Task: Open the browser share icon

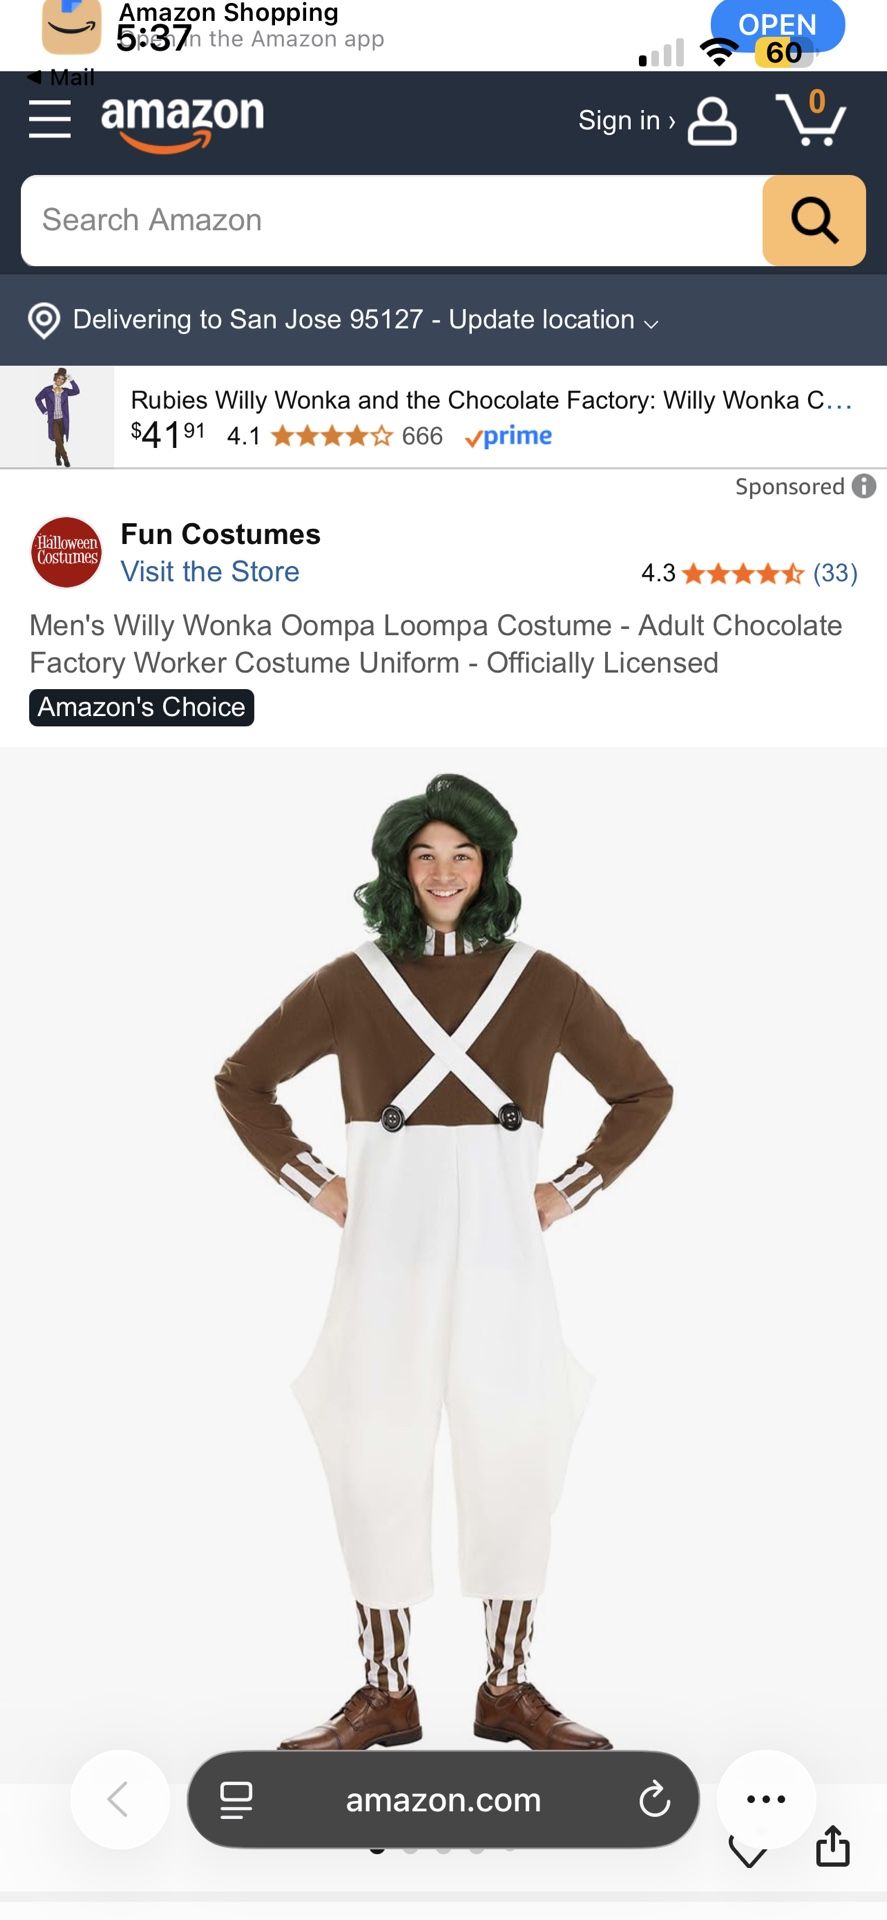Action: pos(833,1846)
